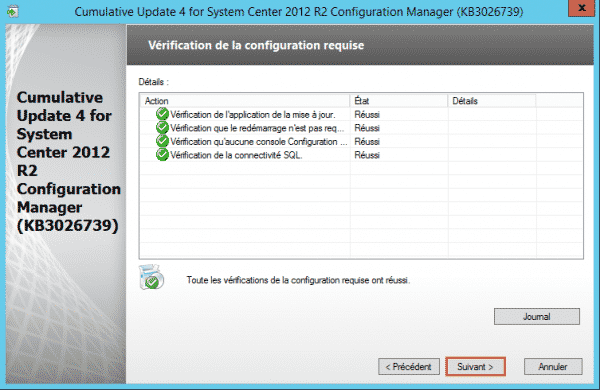Click the 'Détails :' label above the list
600x390 pixels.
pyautogui.click(x=153, y=82)
